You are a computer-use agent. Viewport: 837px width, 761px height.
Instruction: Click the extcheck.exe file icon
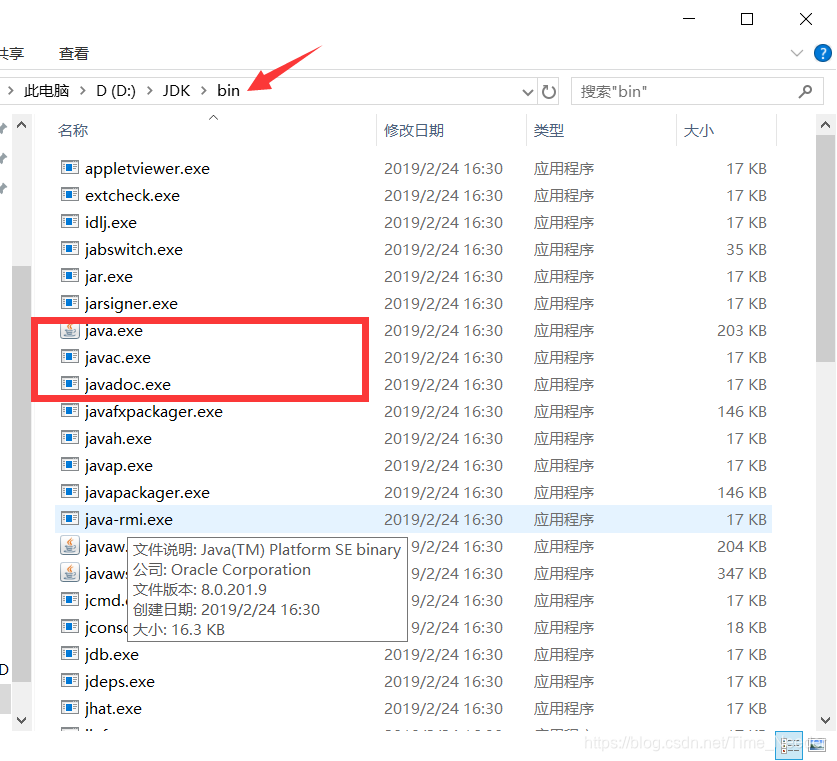pyautogui.click(x=69, y=195)
